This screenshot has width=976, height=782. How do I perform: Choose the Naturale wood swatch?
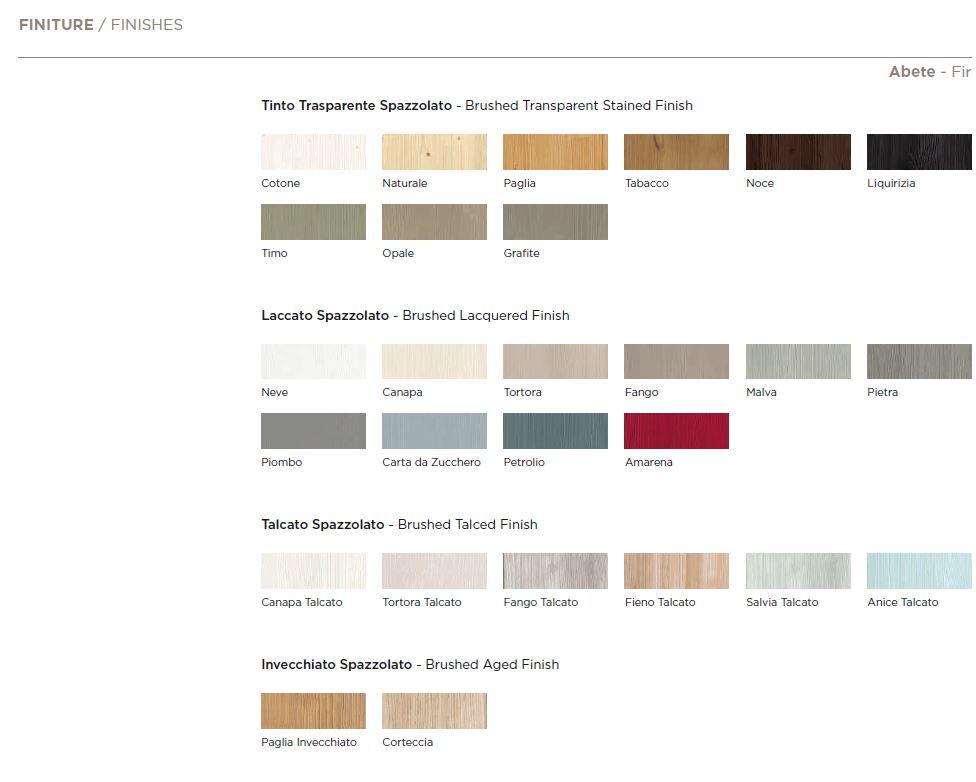[x=434, y=152]
